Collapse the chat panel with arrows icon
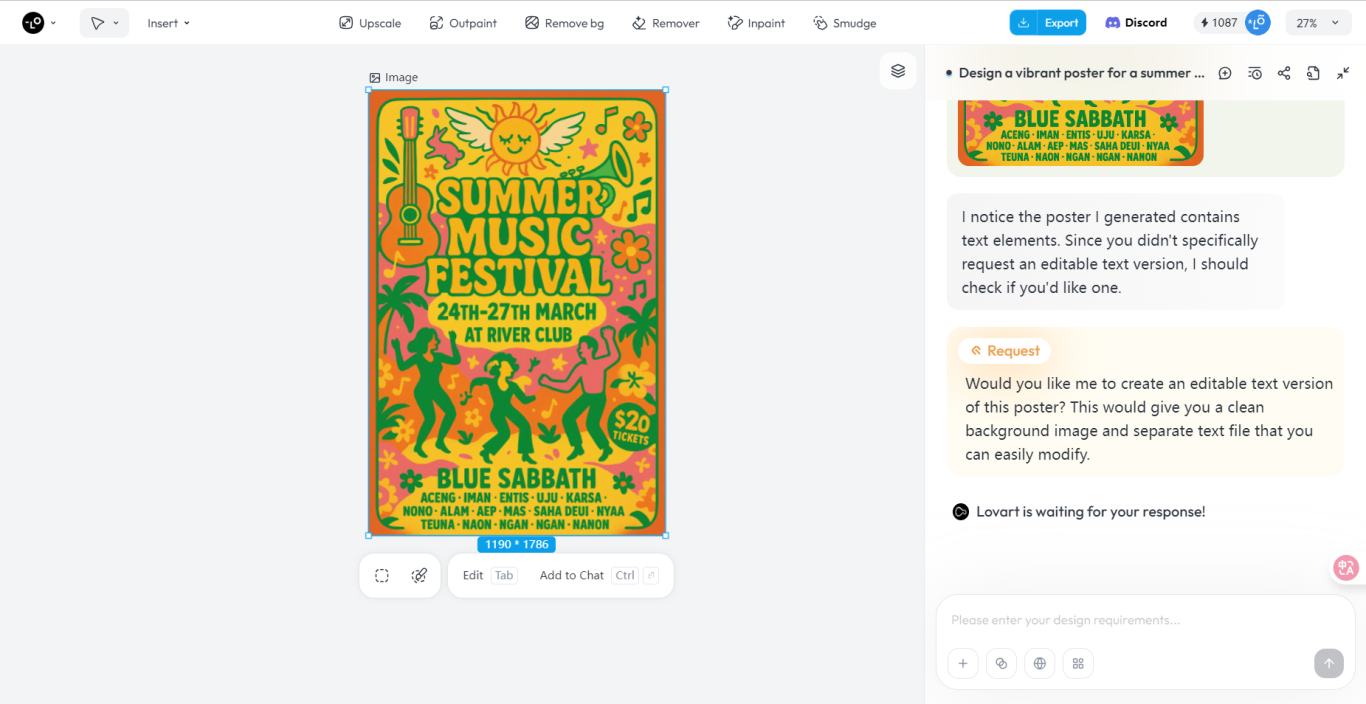1366x704 pixels. (x=1343, y=73)
